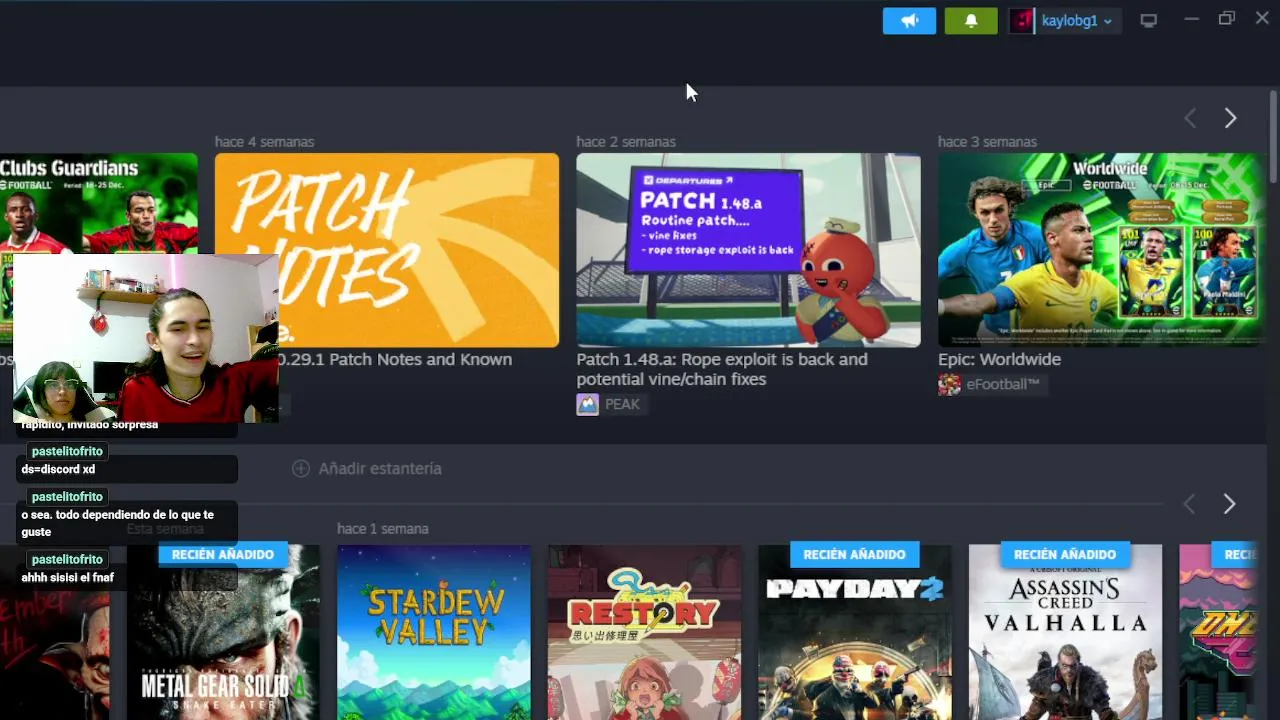The width and height of the screenshot is (1280, 720).
Task: Click the kaylobg1 profile avatar
Action: (x=1021, y=21)
